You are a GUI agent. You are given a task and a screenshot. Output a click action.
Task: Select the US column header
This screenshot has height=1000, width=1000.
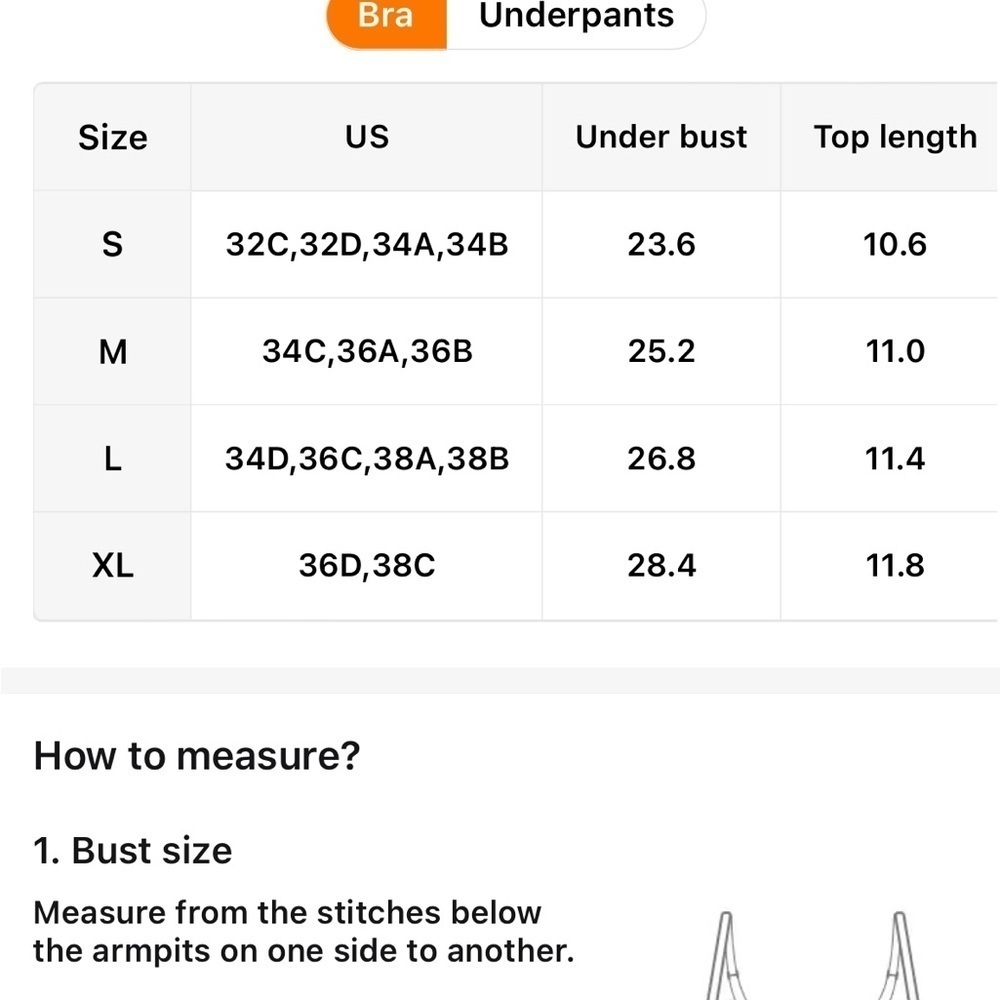pyautogui.click(x=367, y=137)
